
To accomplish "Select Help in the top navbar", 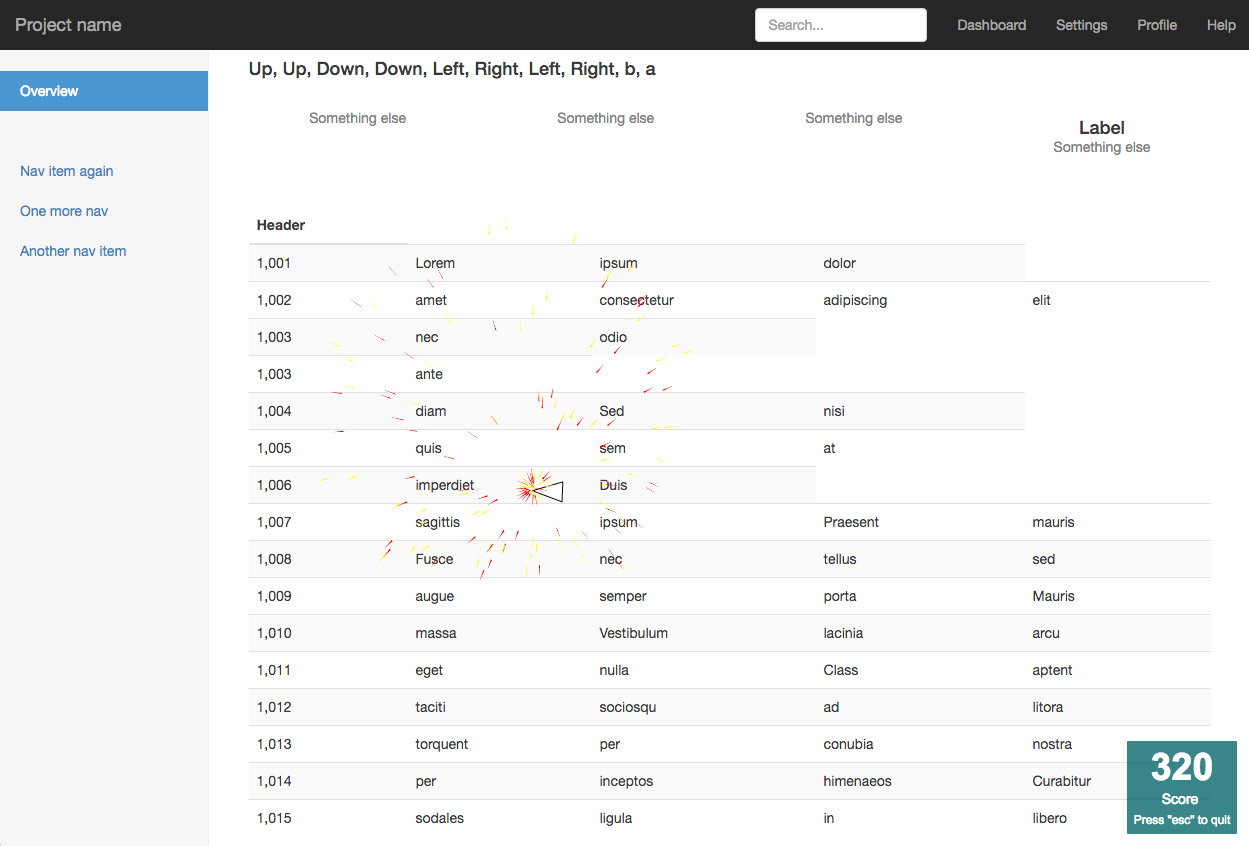I will click(1221, 25).
